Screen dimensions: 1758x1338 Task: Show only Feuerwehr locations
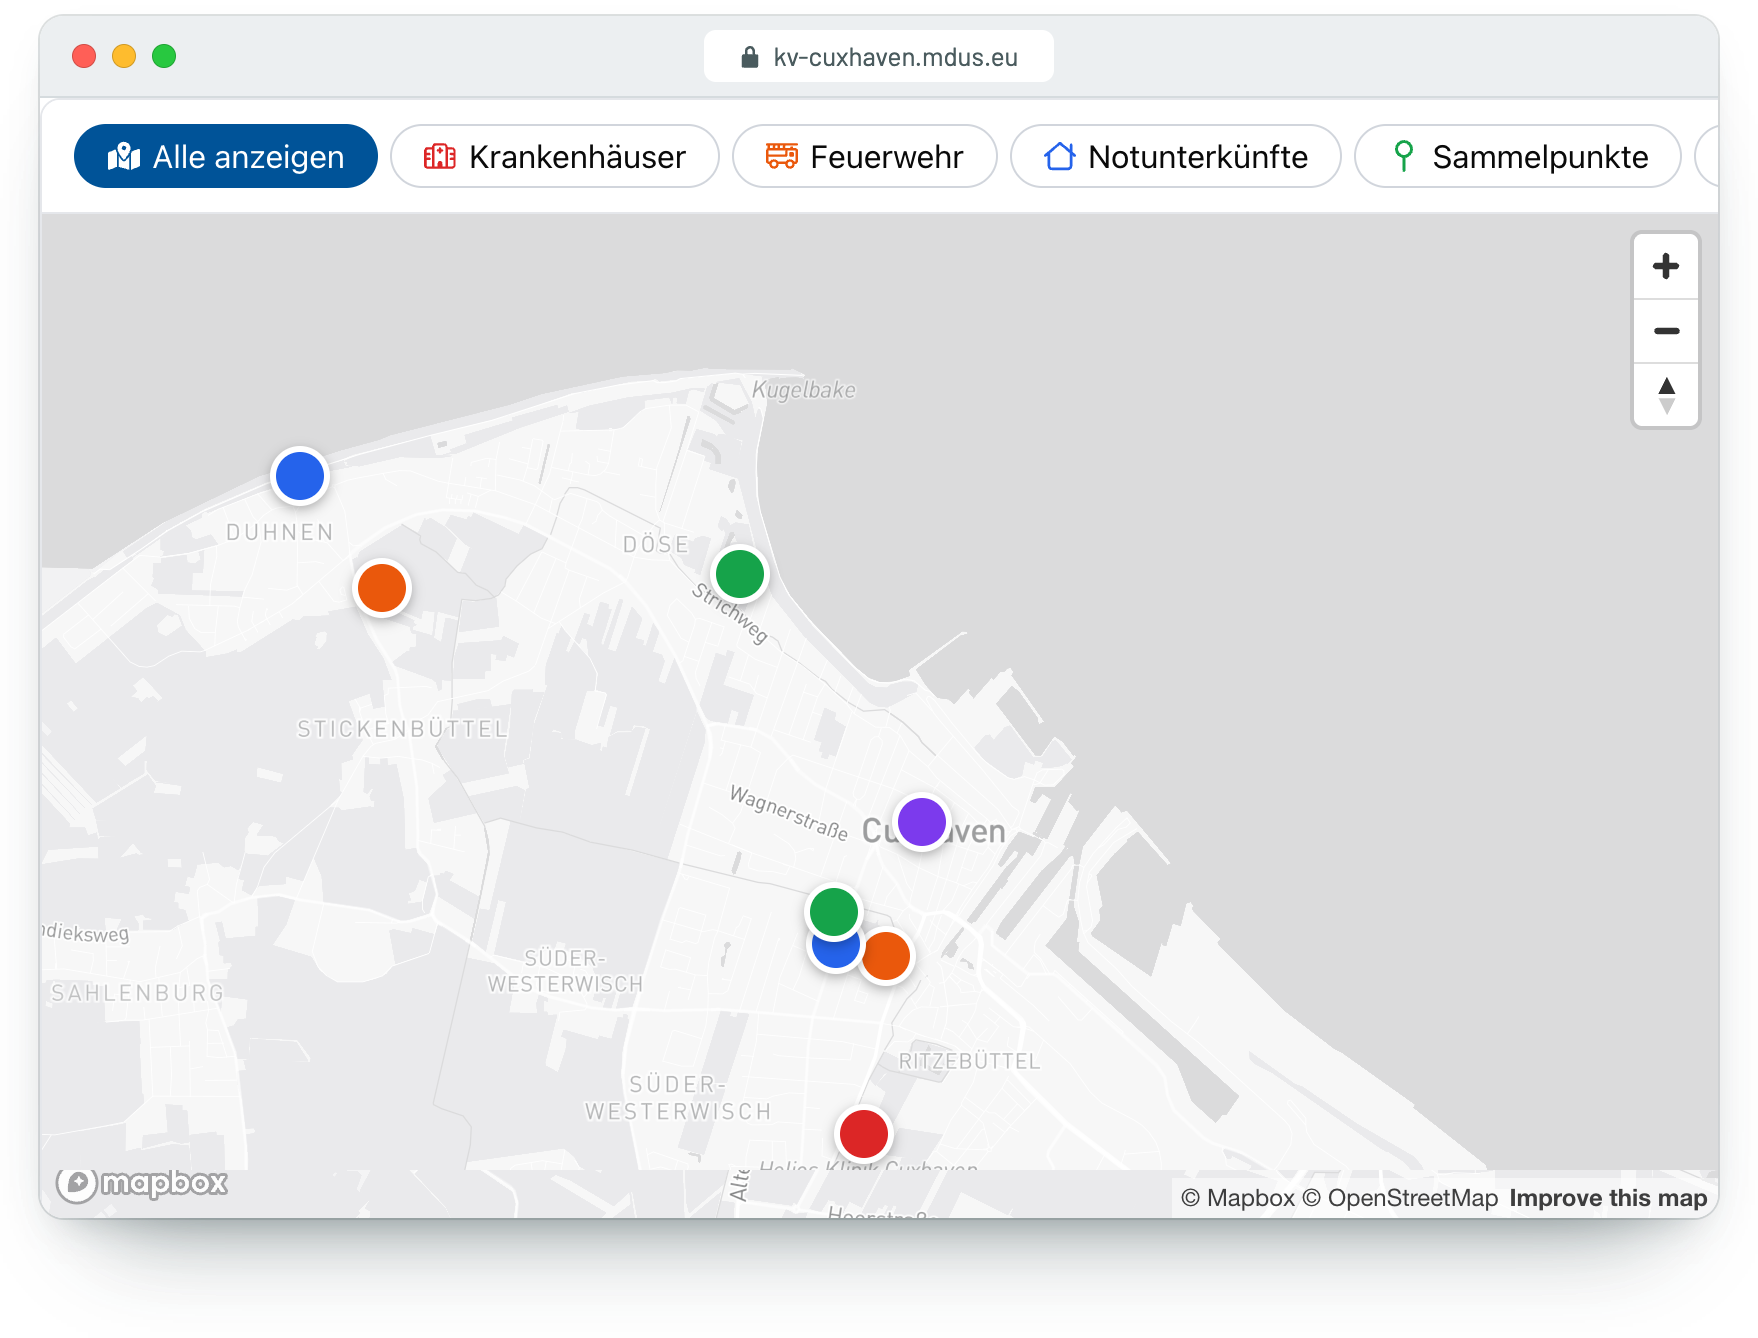[865, 156]
